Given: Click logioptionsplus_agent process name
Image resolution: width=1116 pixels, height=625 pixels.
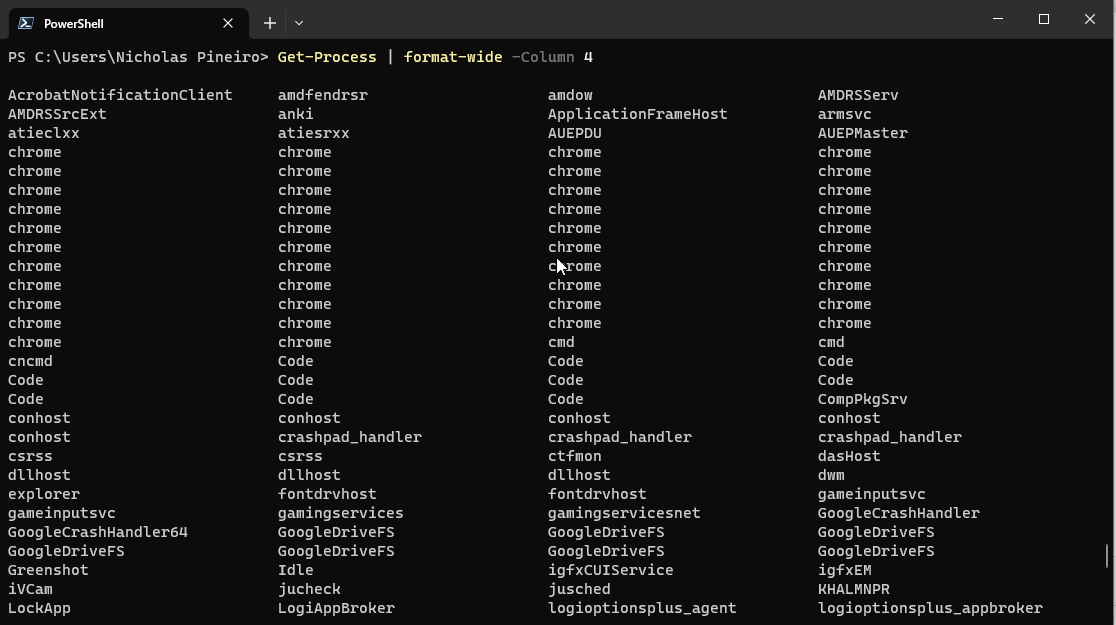Looking at the screenshot, I should (x=642, y=609).
